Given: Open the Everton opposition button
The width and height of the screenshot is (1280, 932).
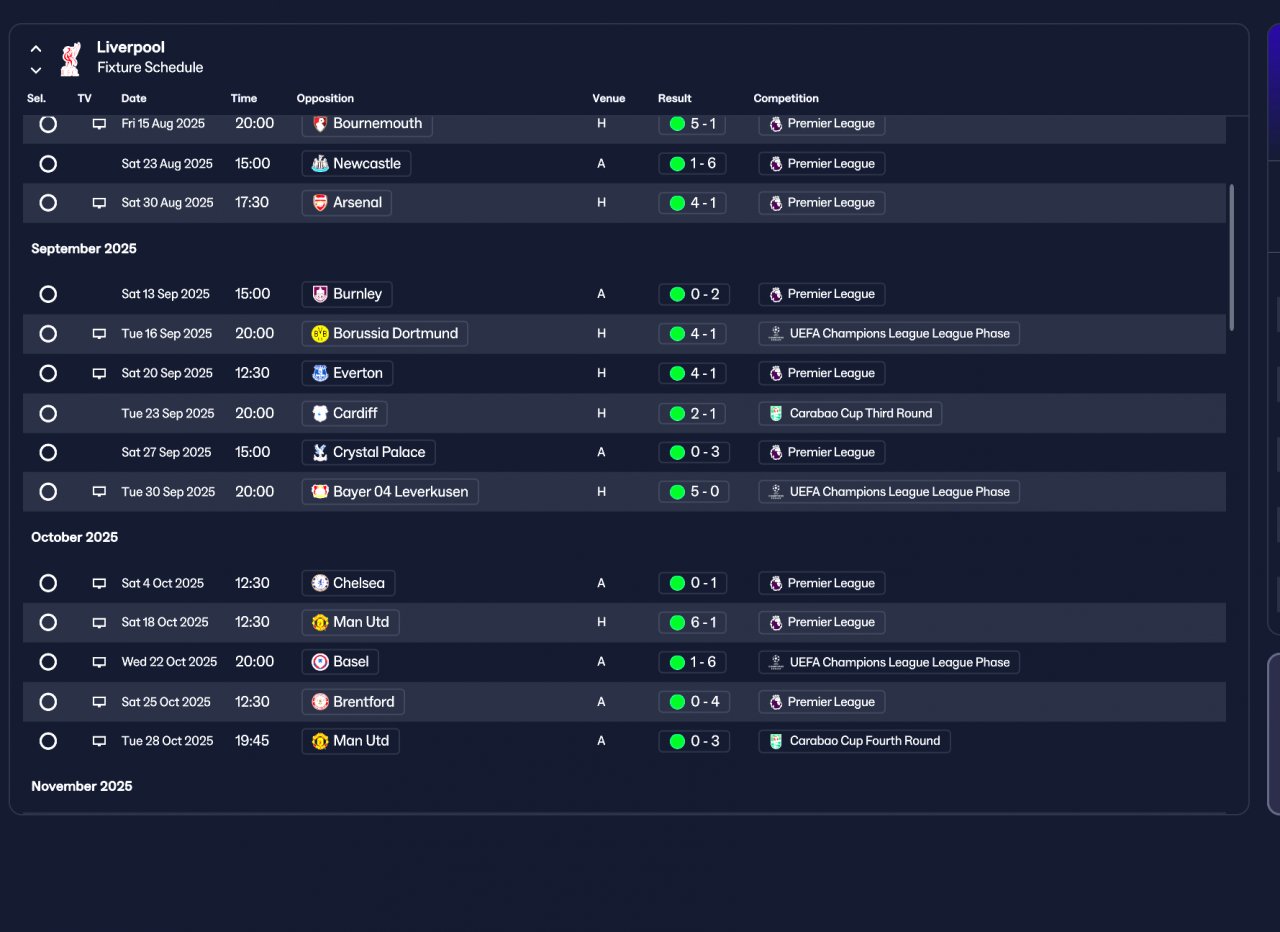Looking at the screenshot, I should (x=347, y=373).
